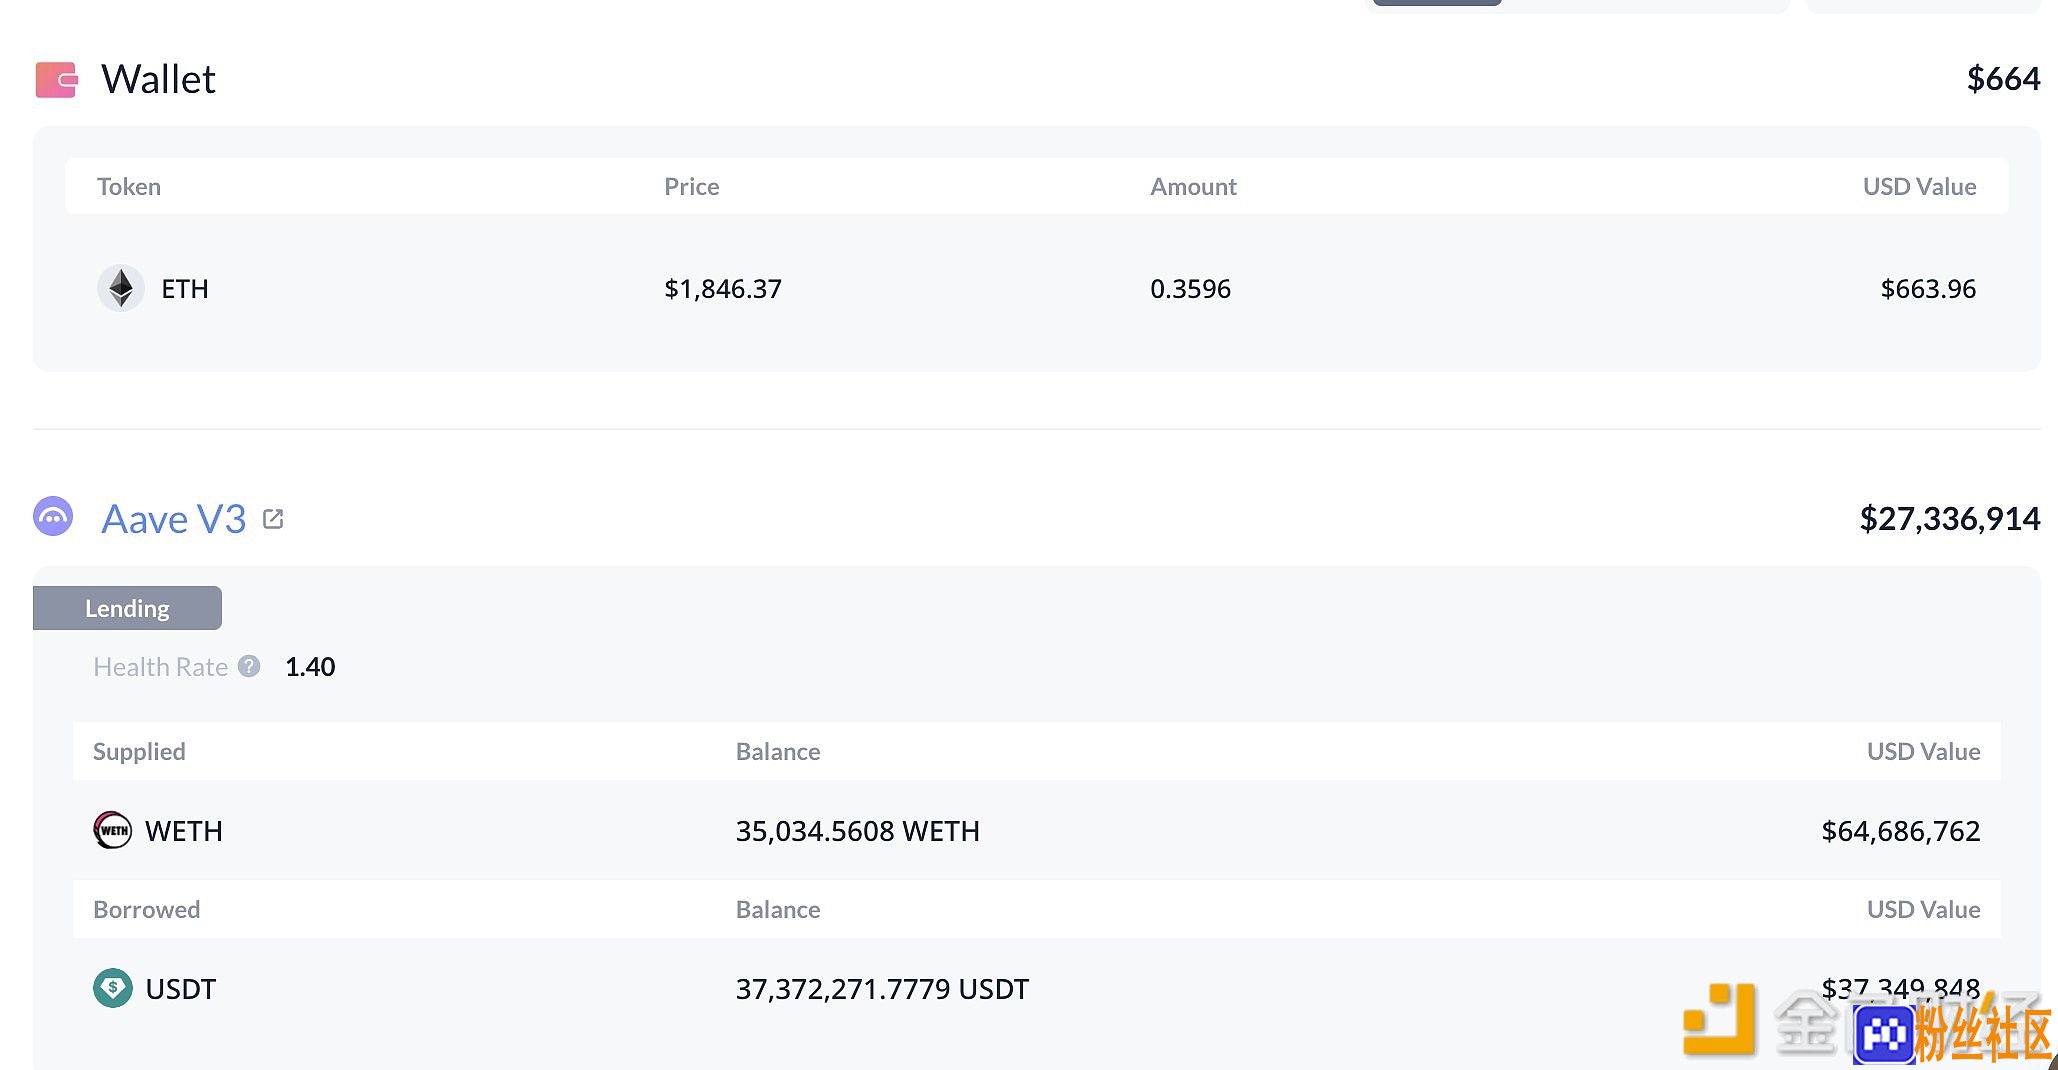The image size is (2058, 1070).
Task: Click the Aave V3 protocol logo
Action: click(53, 517)
